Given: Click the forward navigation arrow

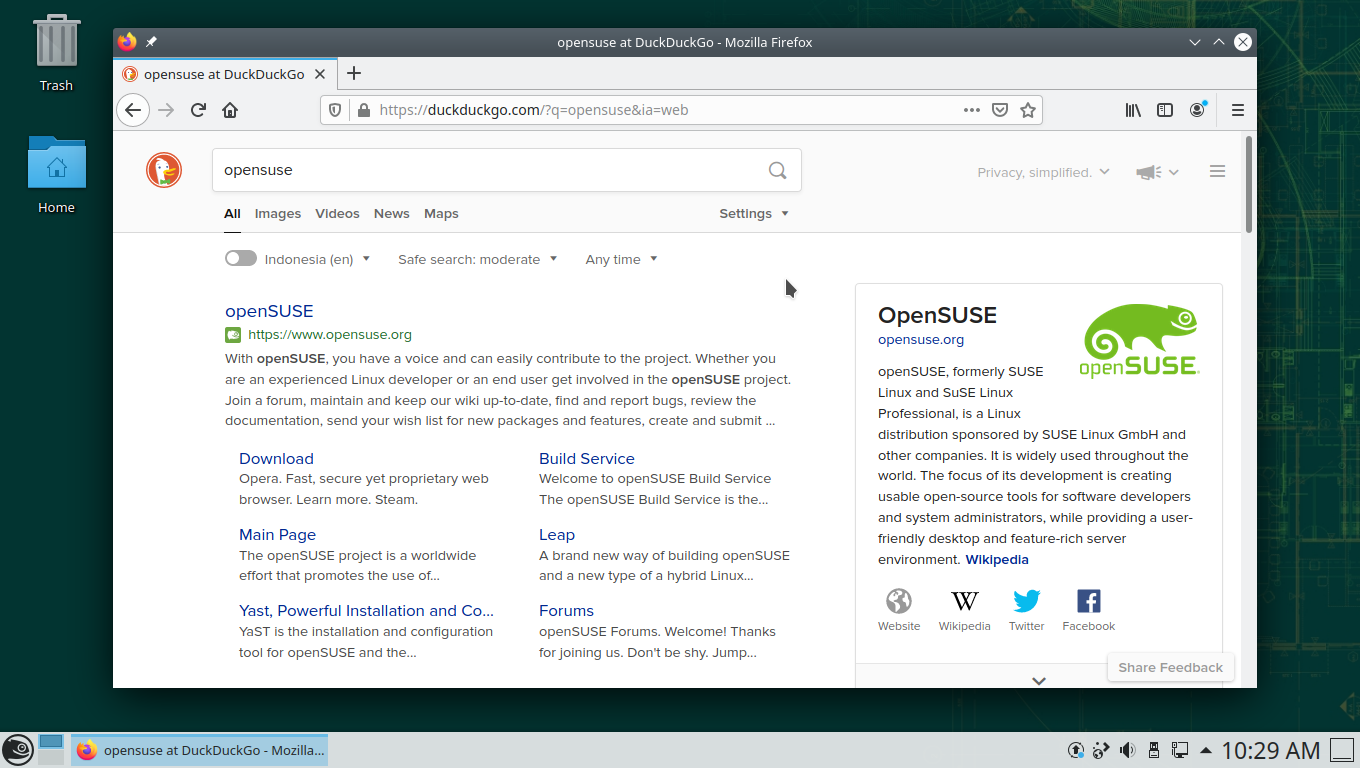Looking at the screenshot, I should pos(166,110).
